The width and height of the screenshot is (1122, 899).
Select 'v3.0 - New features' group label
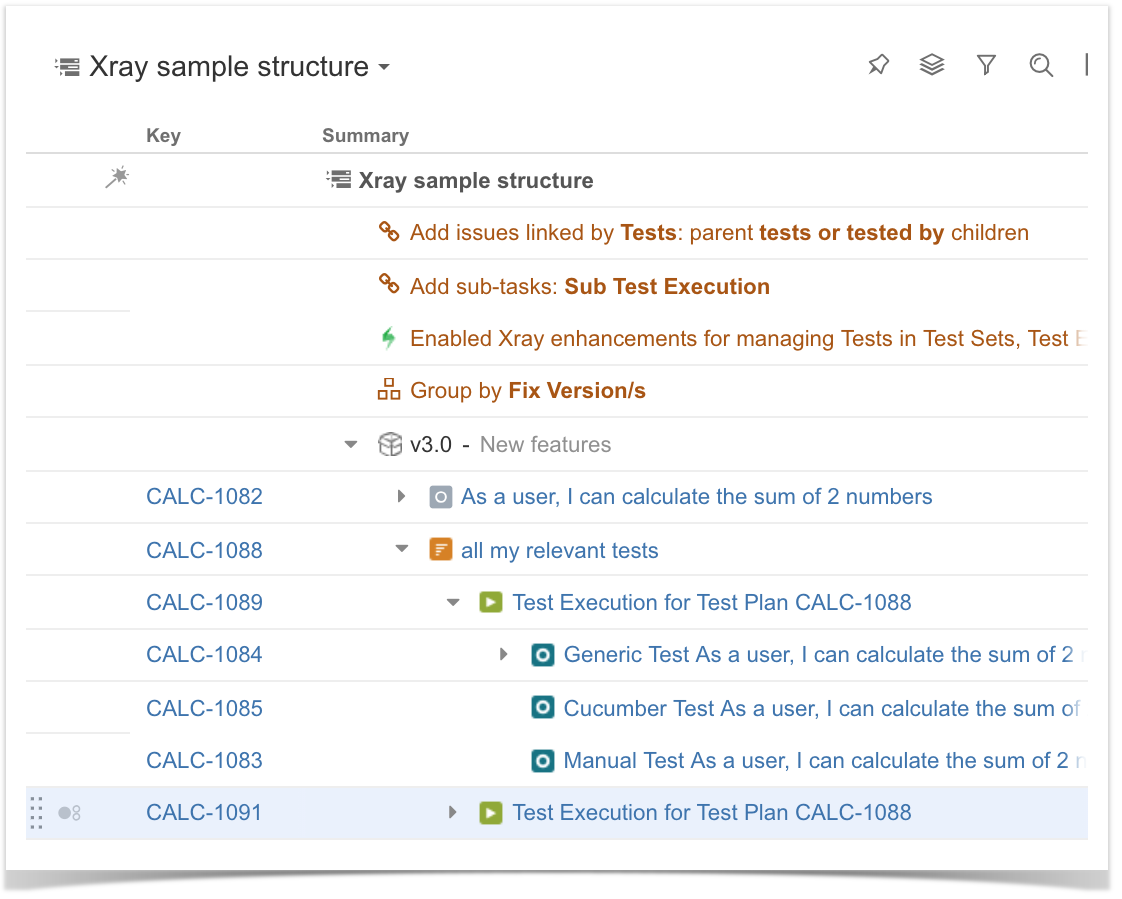coord(510,444)
